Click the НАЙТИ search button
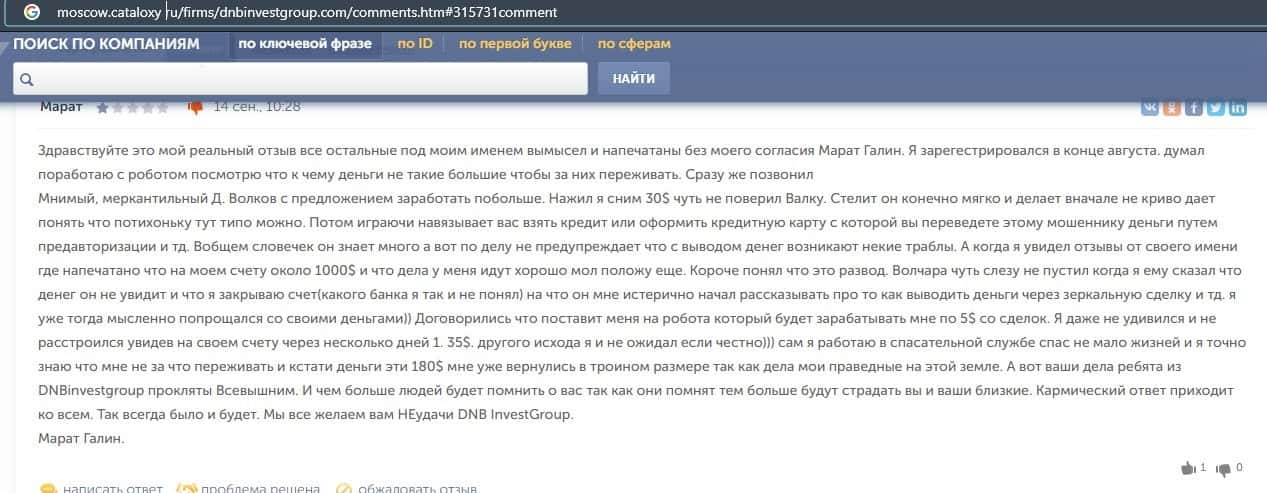This screenshot has width=1267, height=493. [x=634, y=78]
